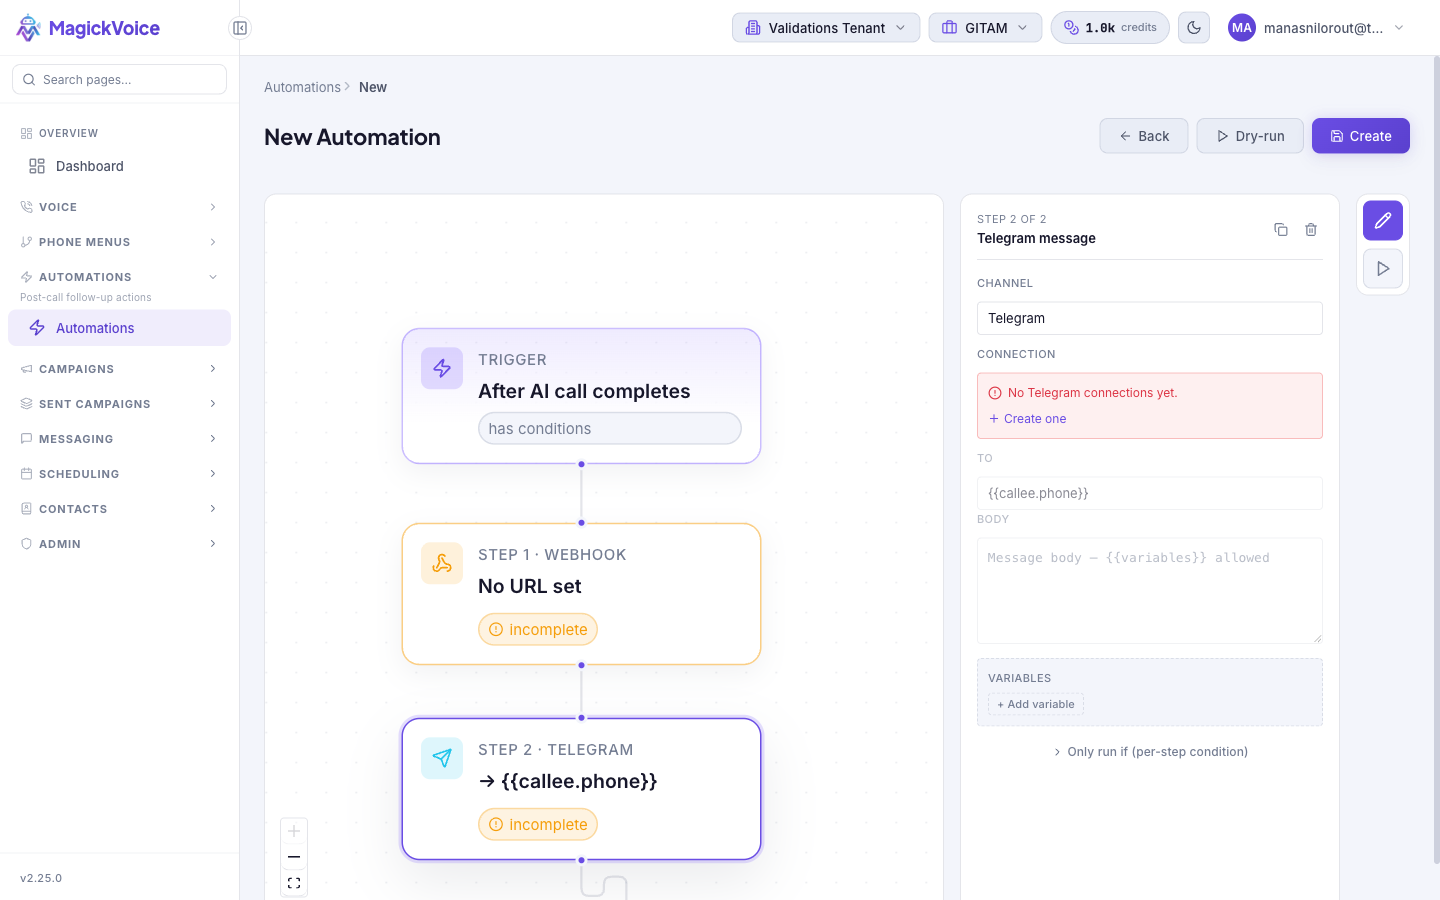Screen dimensions: 1440x900
Task: Click Create one Telegram connection link
Action: (x=1028, y=419)
